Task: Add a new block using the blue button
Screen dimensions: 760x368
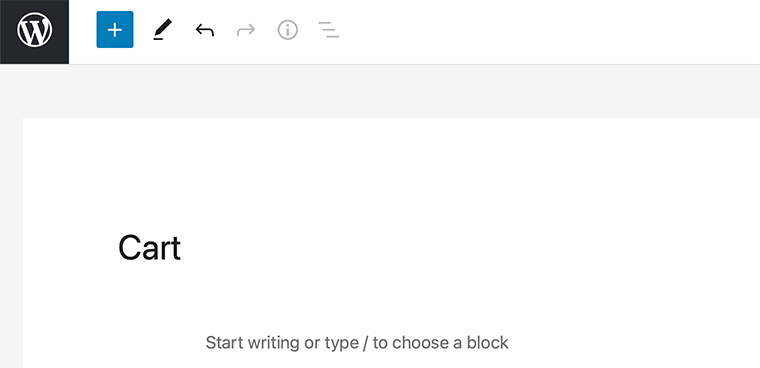Action: click(x=115, y=30)
